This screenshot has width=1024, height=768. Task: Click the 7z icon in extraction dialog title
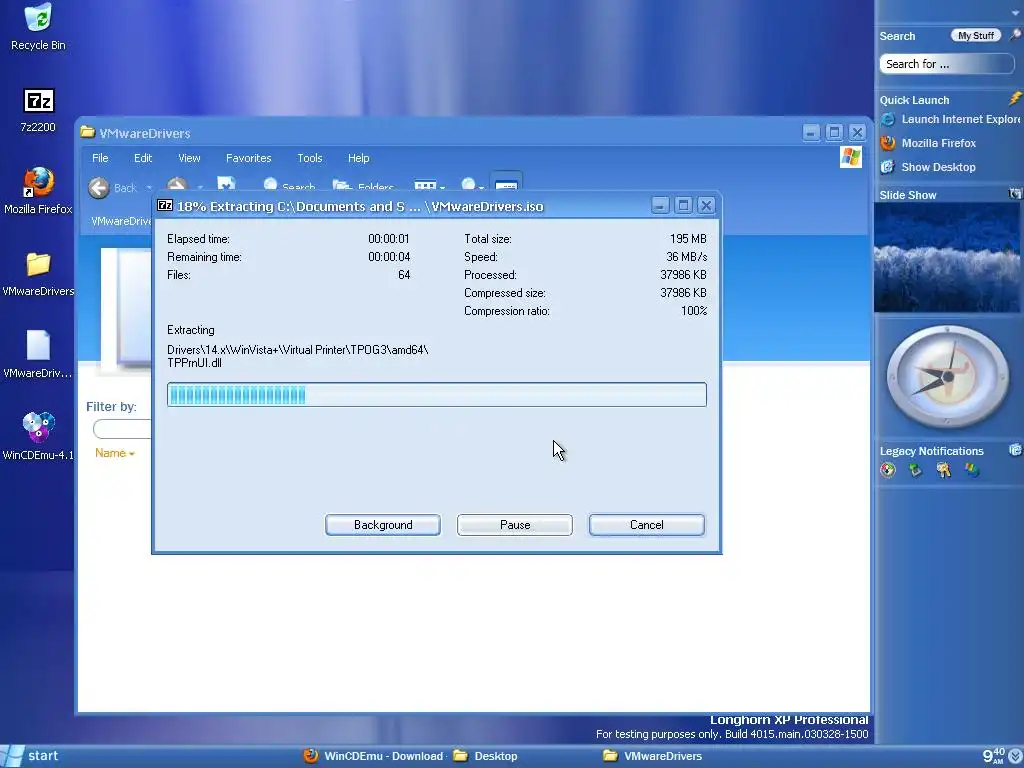[165, 206]
